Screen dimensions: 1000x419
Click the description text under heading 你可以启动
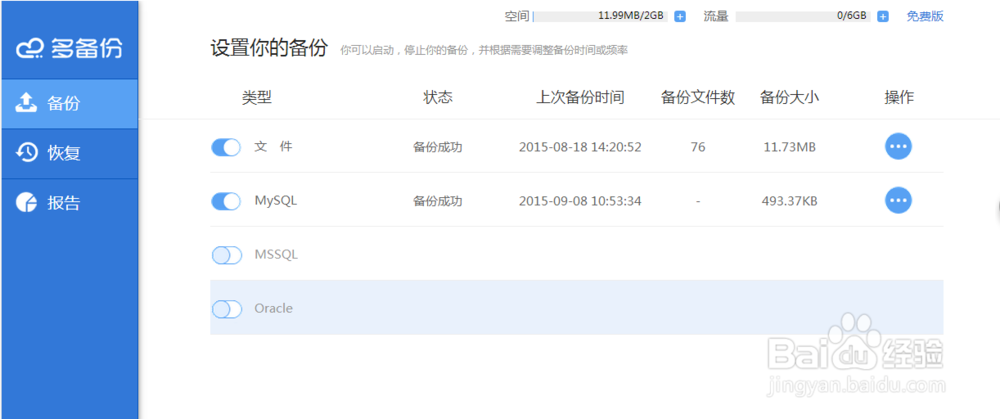pyautogui.click(x=484, y=50)
